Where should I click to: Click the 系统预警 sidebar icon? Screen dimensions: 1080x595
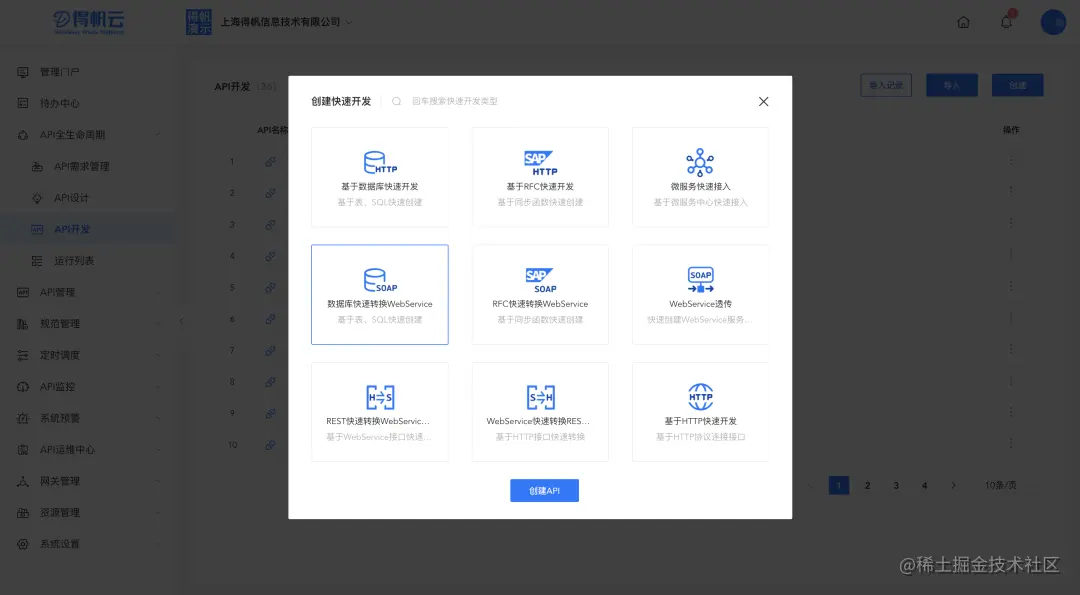click(23, 418)
